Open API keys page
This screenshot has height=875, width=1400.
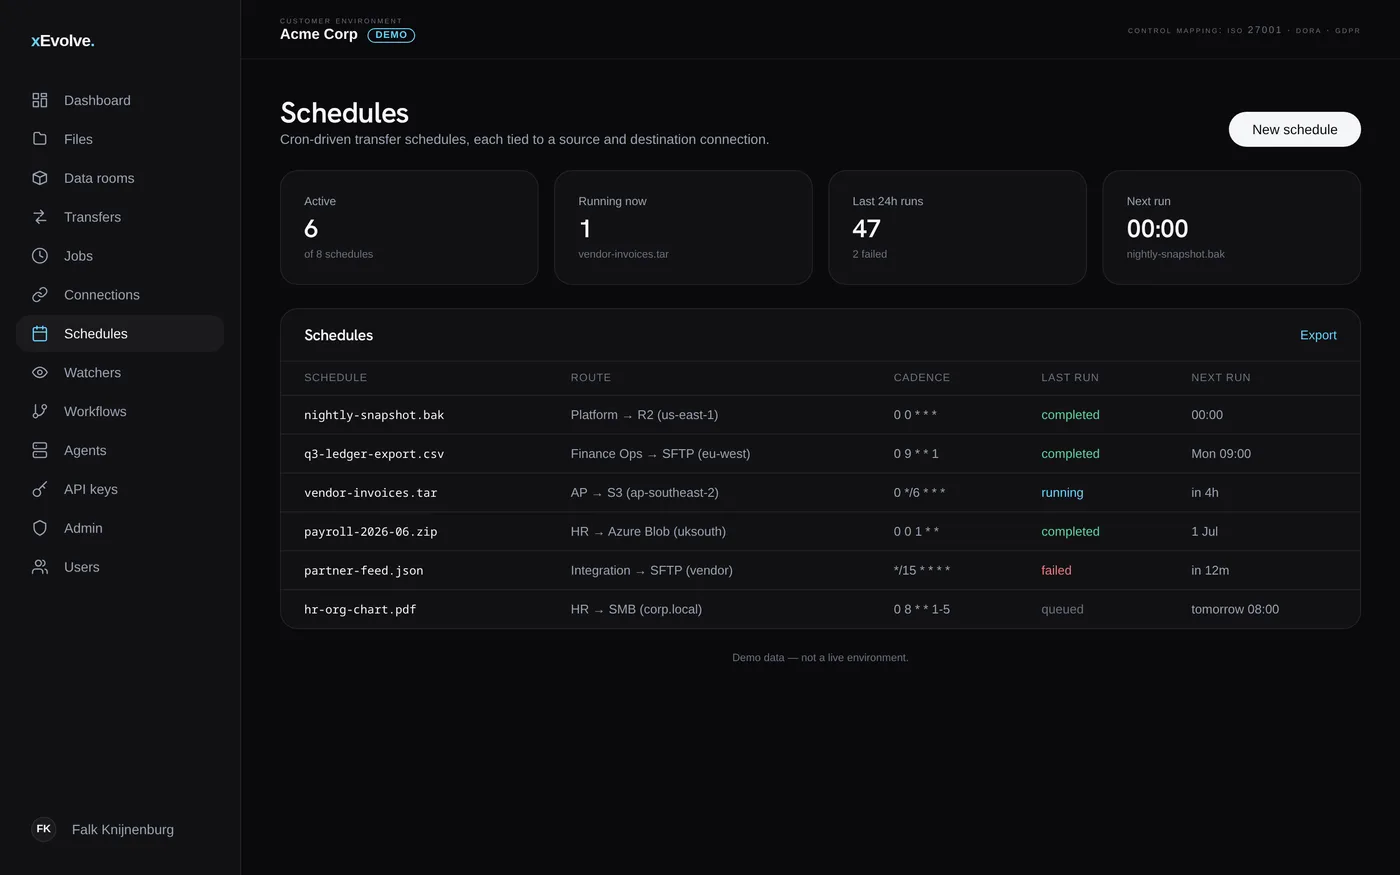click(120, 489)
